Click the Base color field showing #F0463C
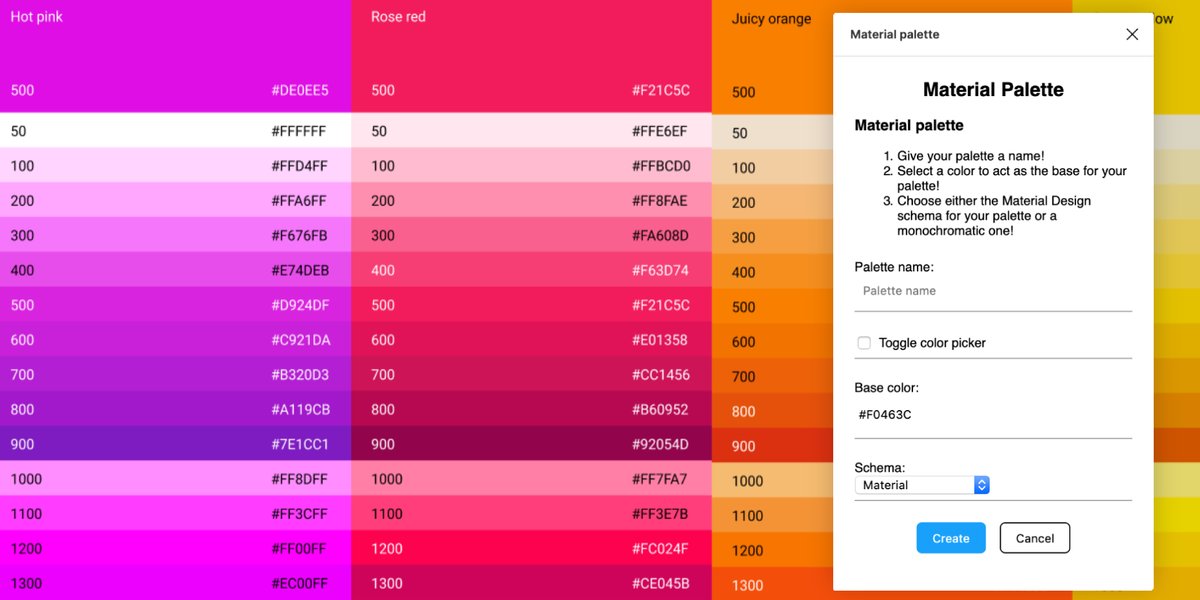This screenshot has width=1200, height=600. [992, 414]
